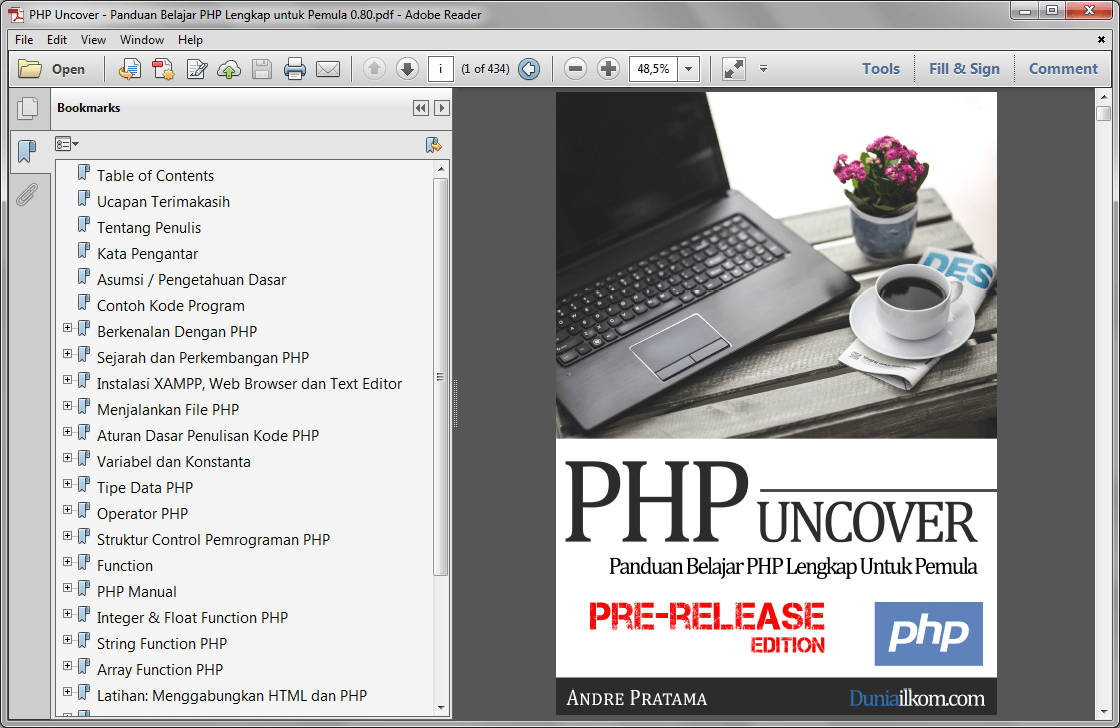
Task: Close the document with the menu bar X
Action: [1101, 40]
